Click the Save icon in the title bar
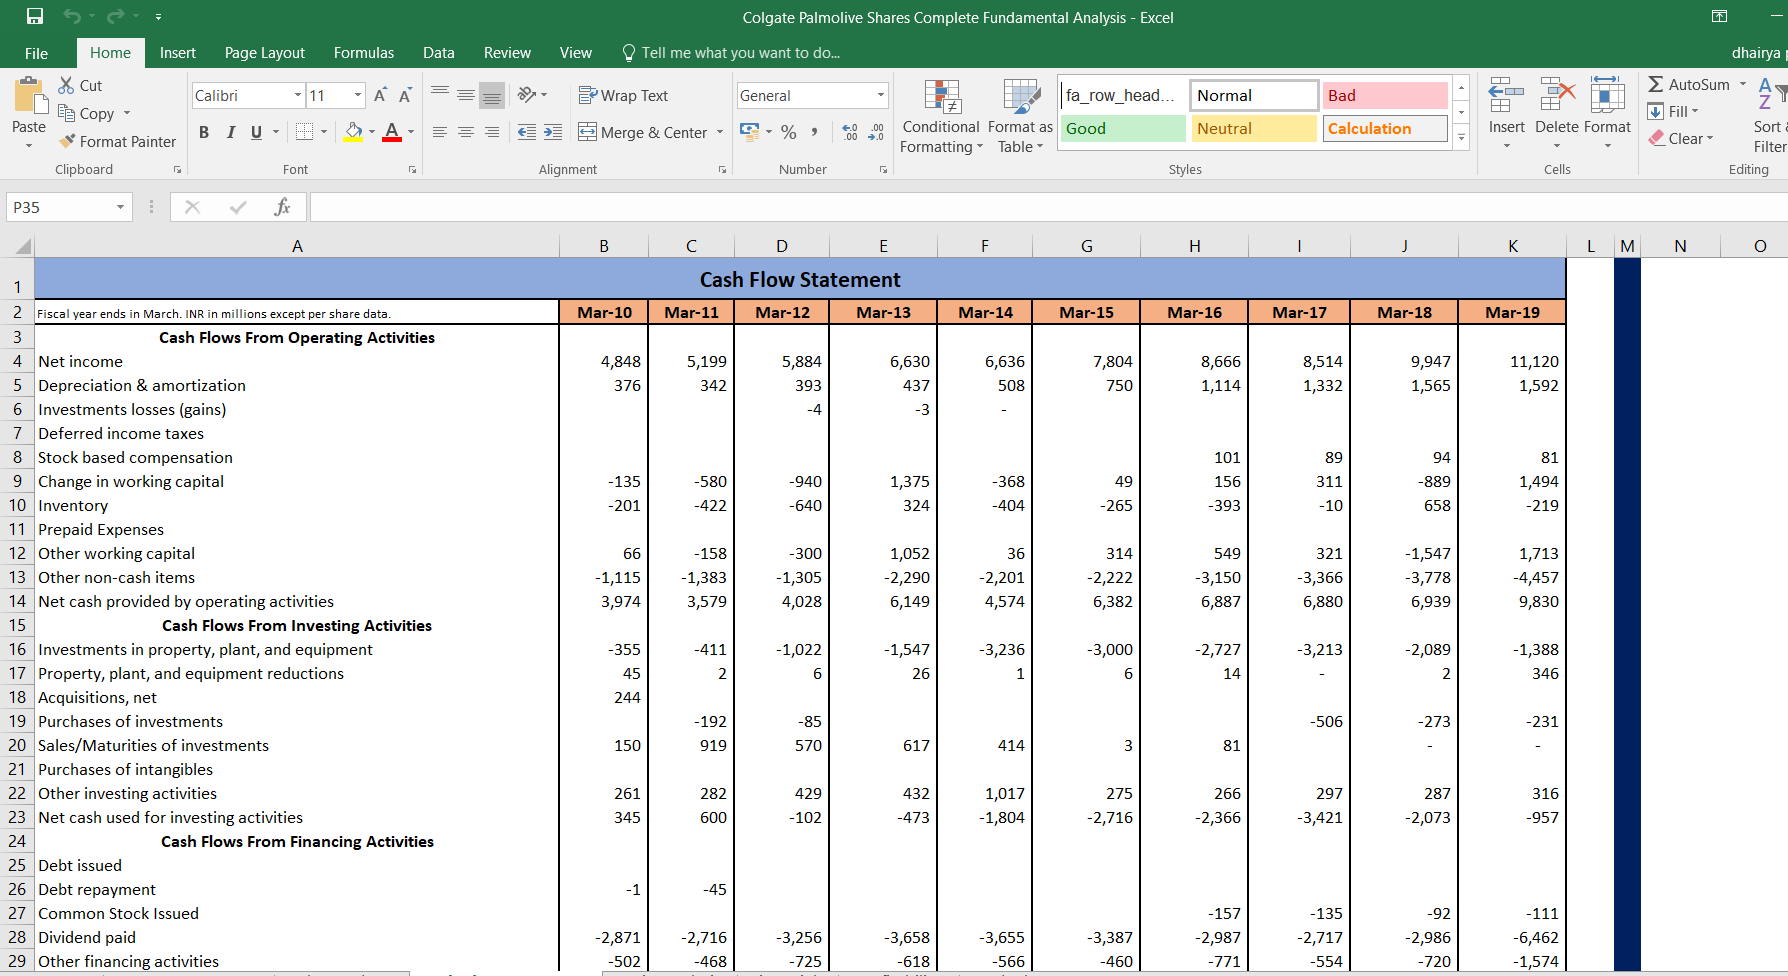Screen dimensions: 1788x976 point(35,16)
